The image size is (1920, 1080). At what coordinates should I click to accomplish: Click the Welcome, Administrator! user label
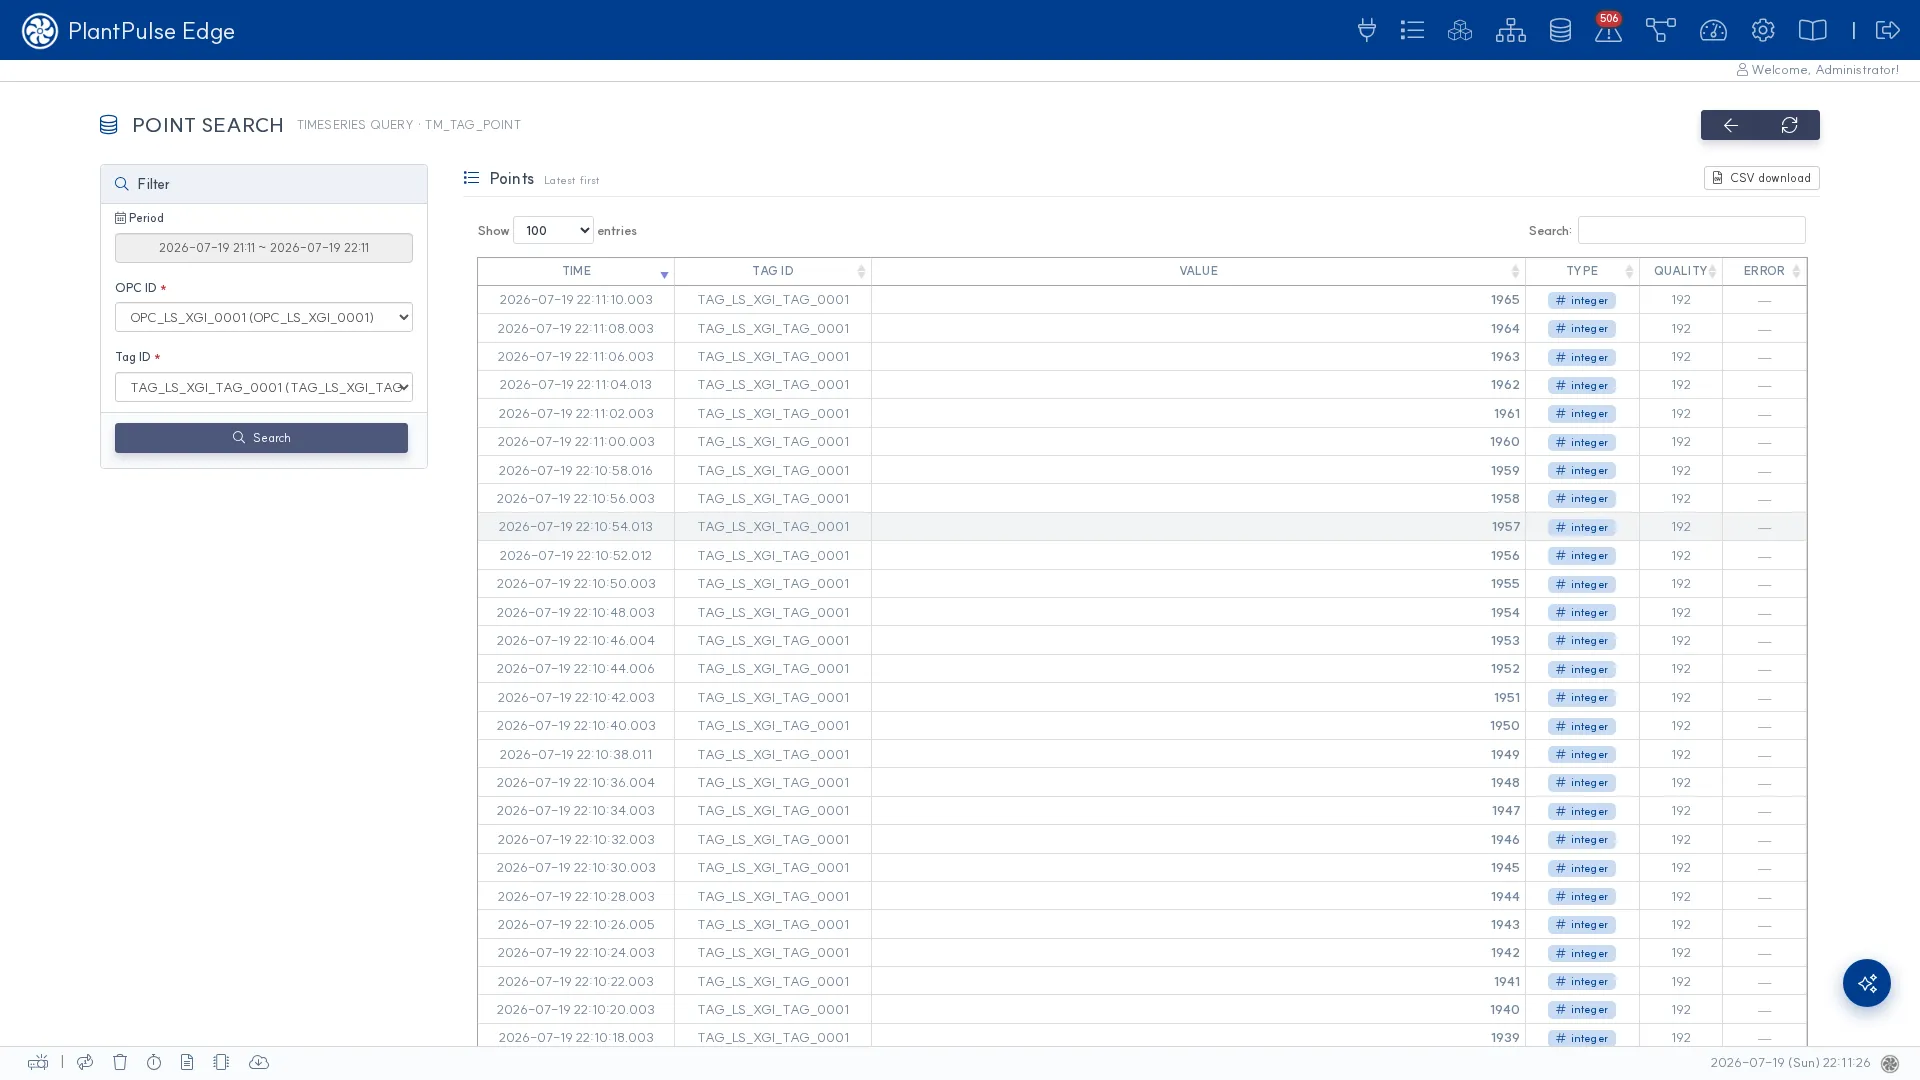tap(1817, 70)
